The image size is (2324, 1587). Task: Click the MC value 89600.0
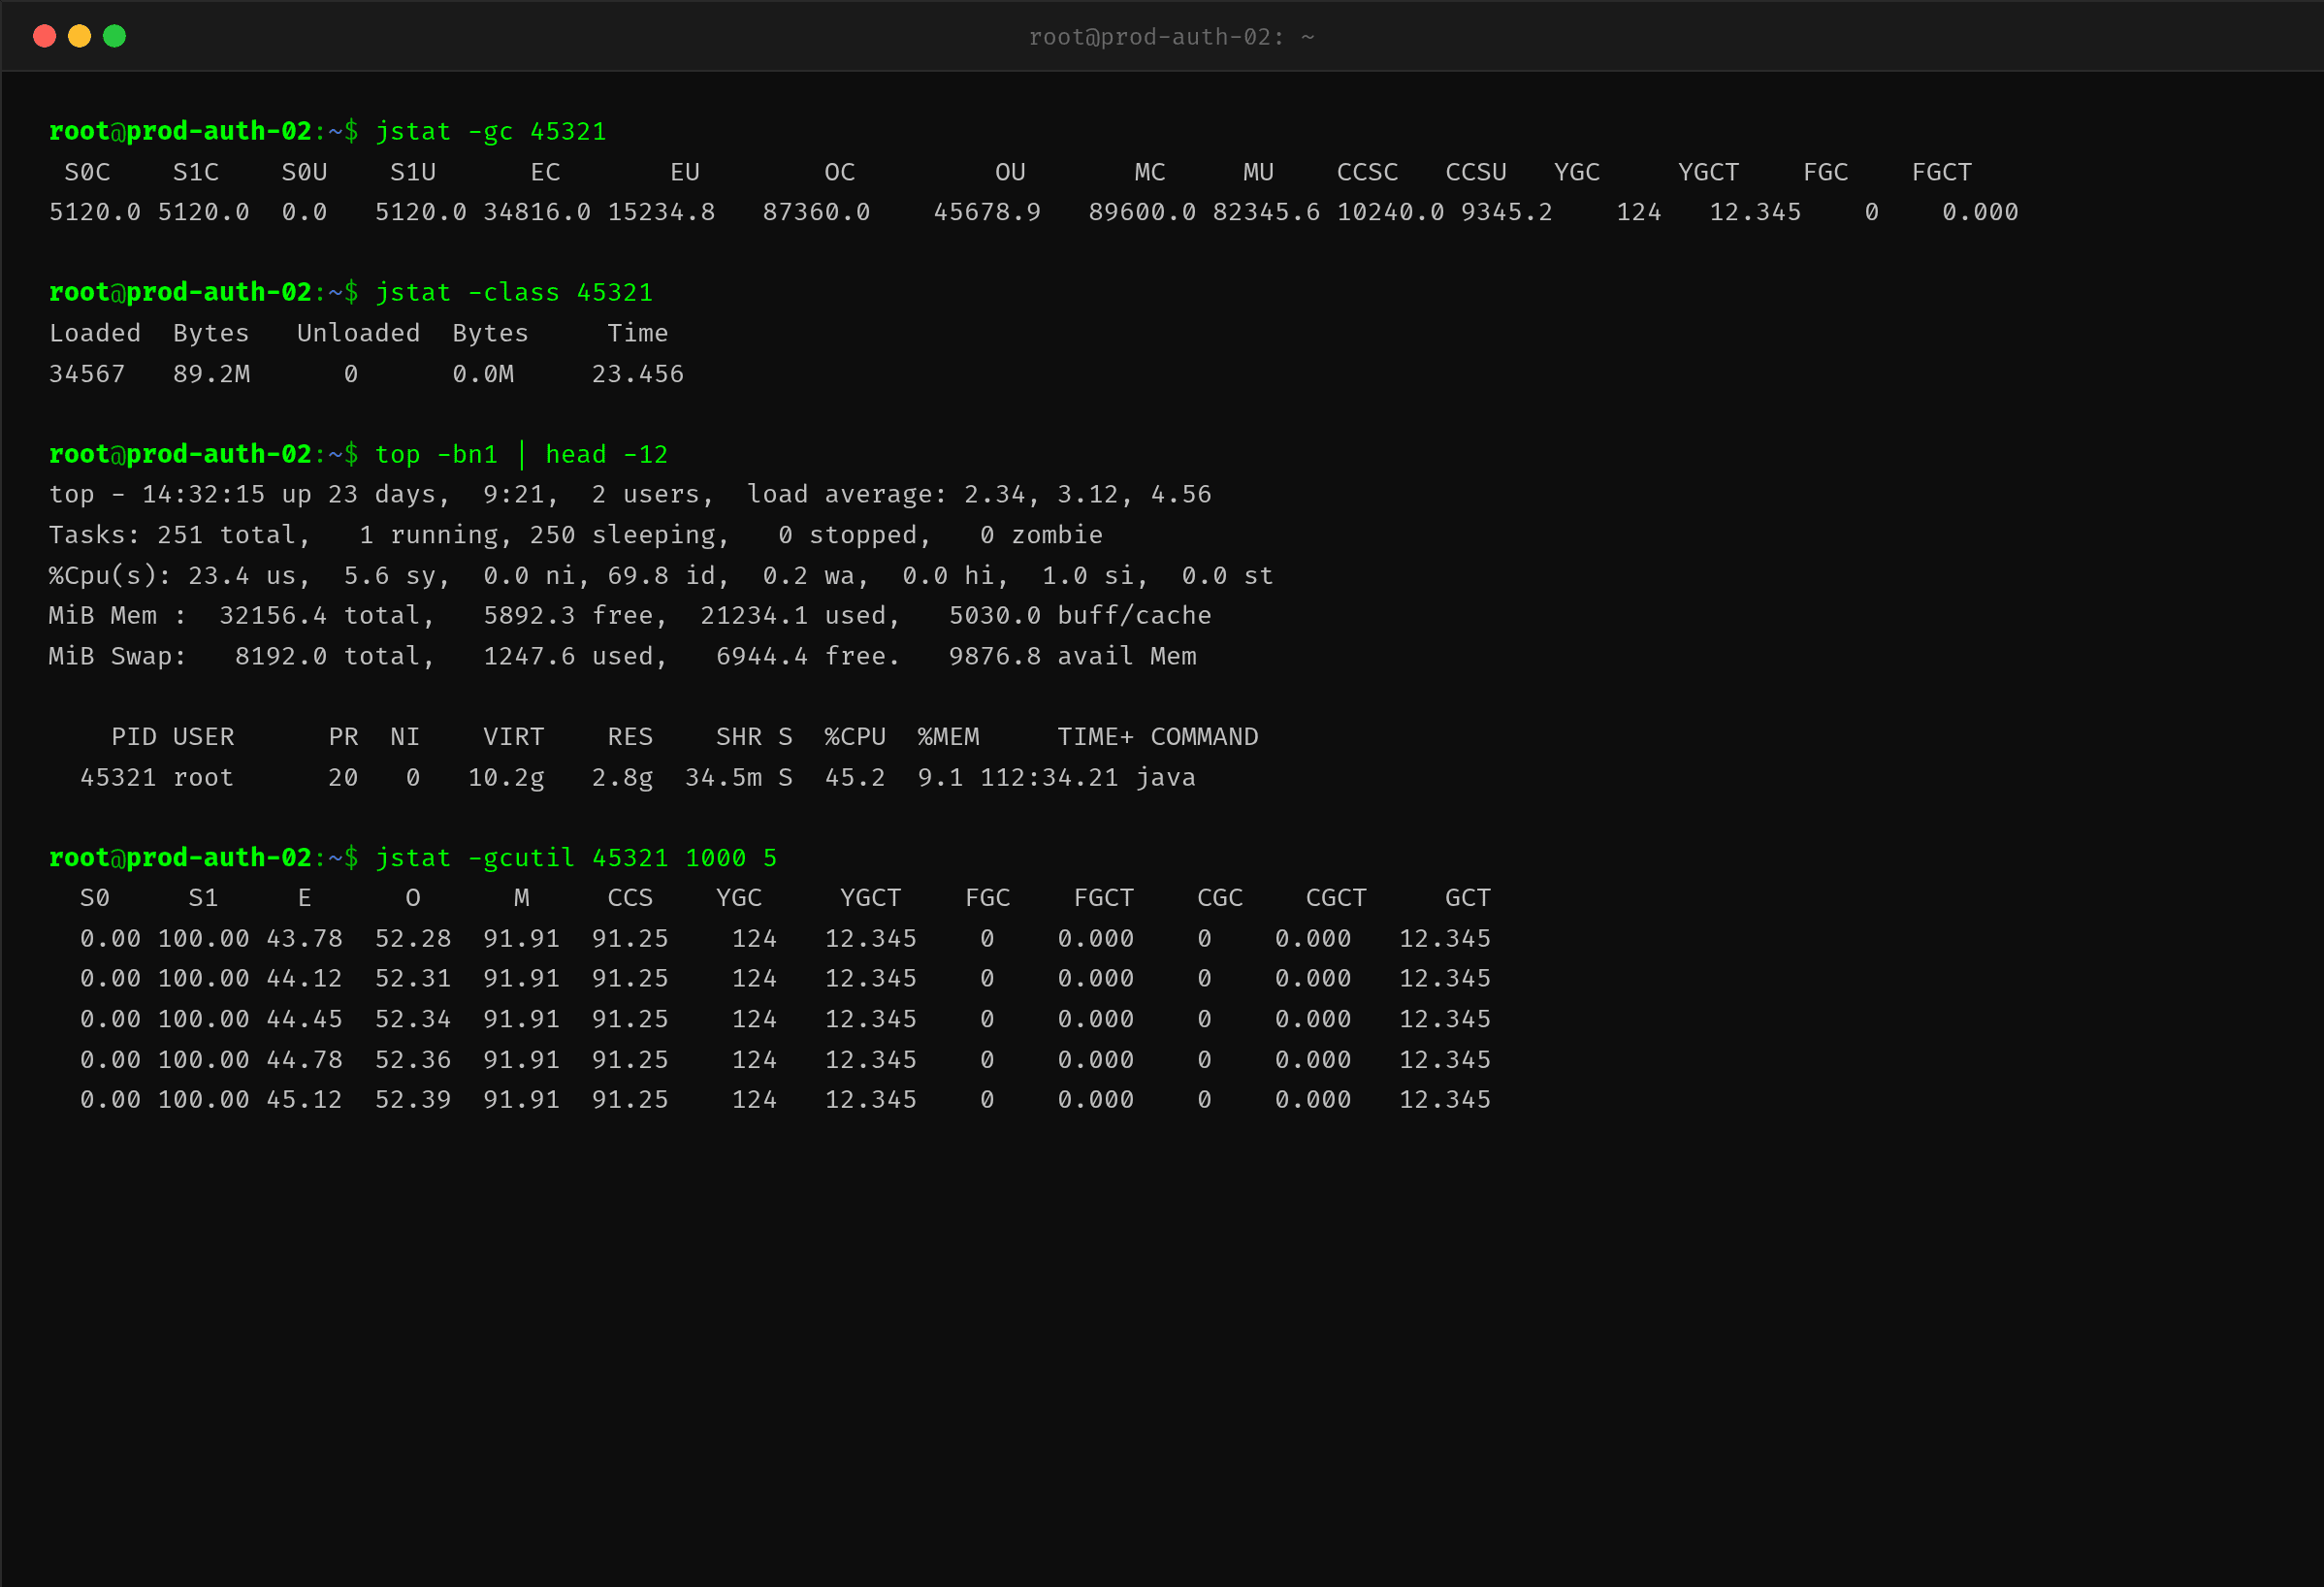[1142, 212]
